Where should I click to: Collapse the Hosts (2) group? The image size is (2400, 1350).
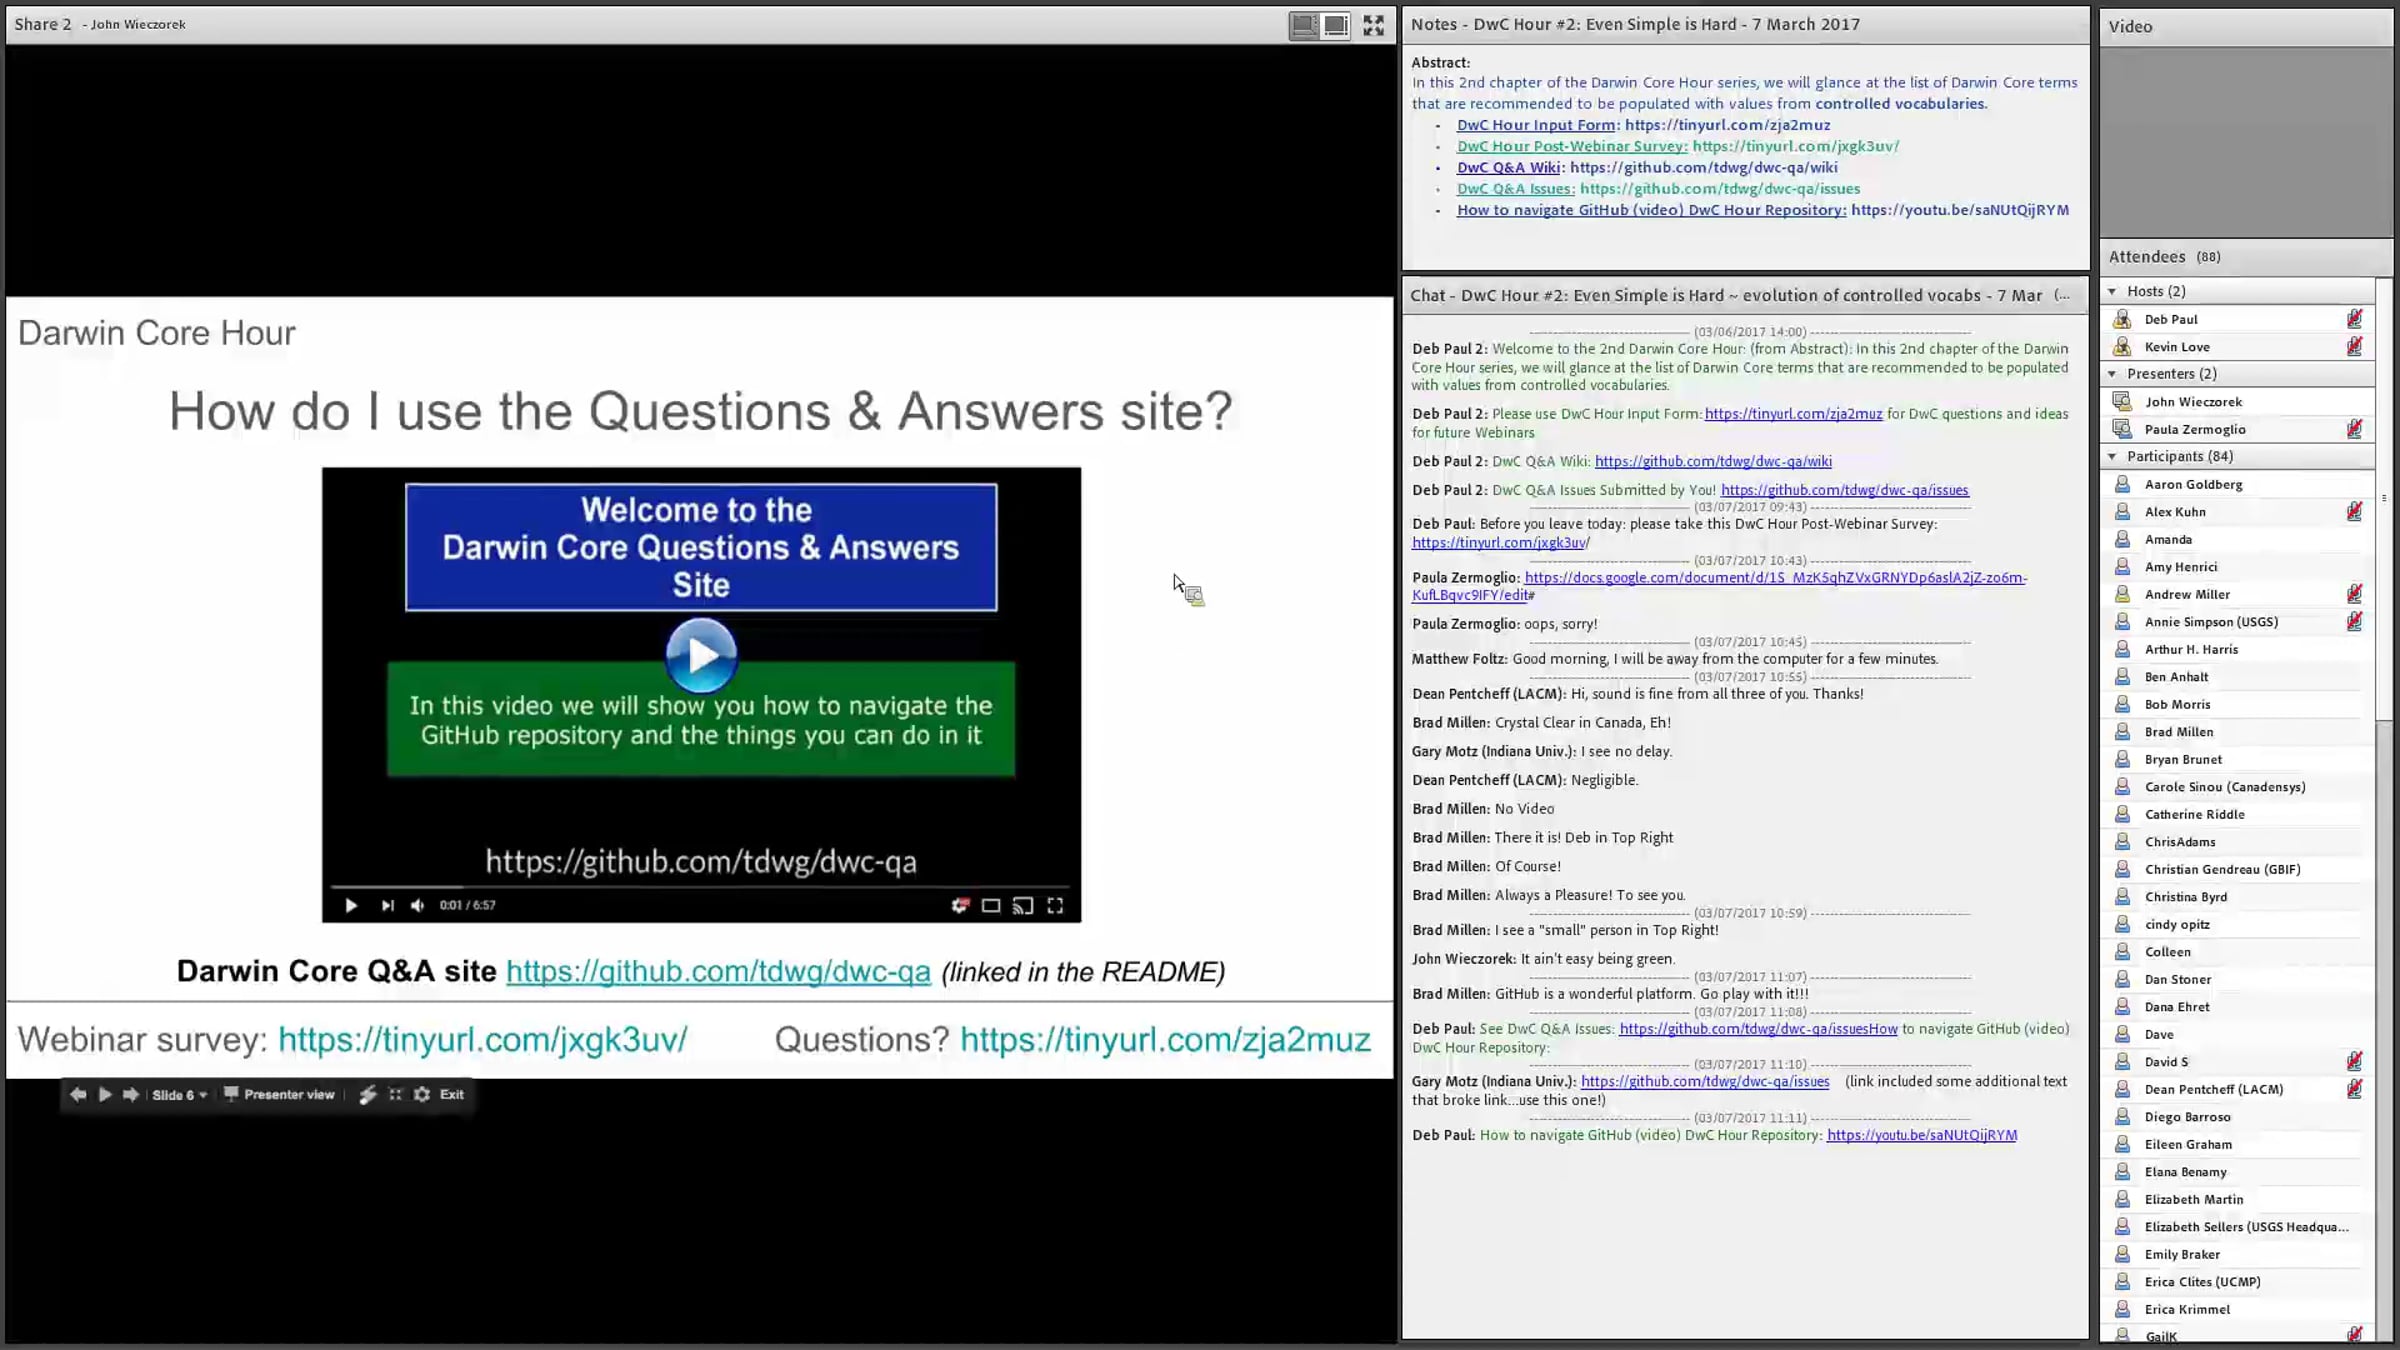(2112, 291)
